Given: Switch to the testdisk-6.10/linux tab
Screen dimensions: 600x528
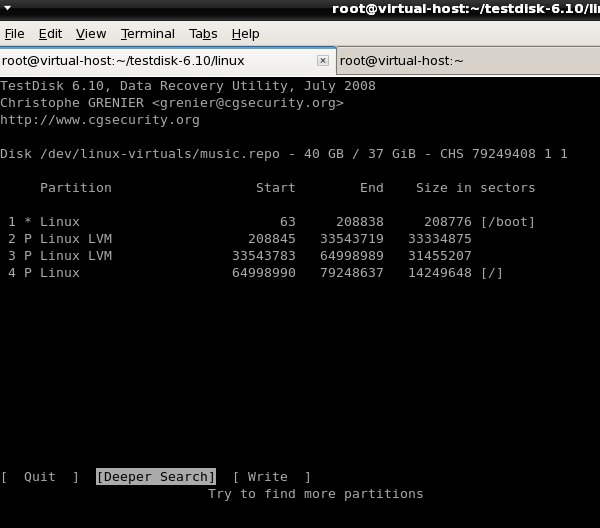Looking at the screenshot, I should (168, 61).
